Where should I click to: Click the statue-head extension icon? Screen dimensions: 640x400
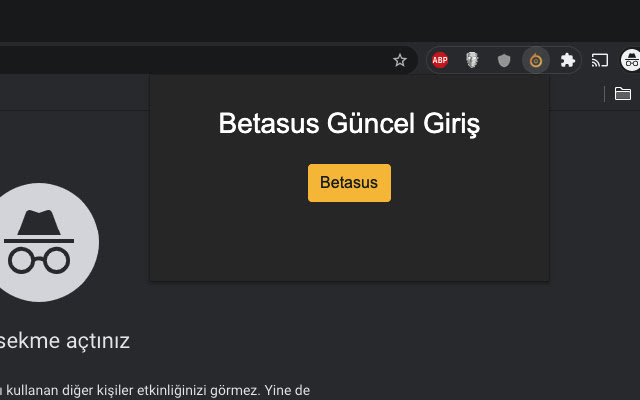(x=472, y=60)
